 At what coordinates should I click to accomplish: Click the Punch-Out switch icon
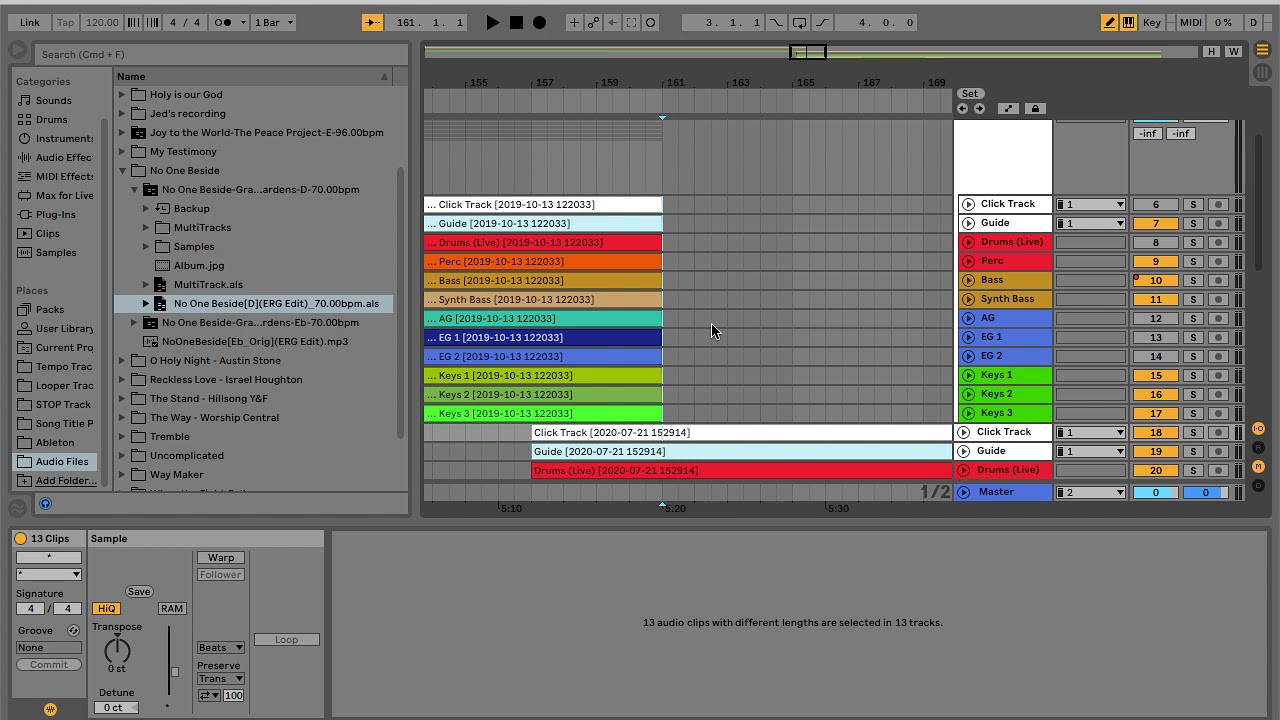(822, 22)
